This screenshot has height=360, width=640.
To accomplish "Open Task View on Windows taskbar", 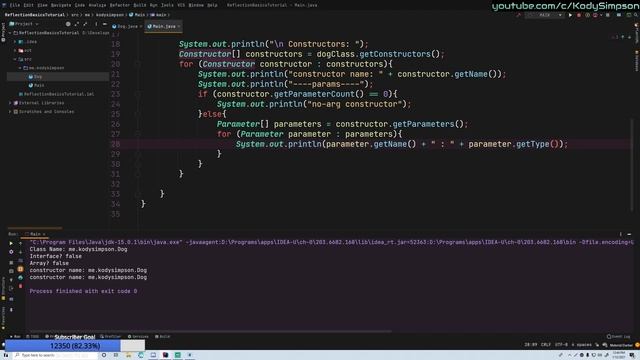I will 116,355.
